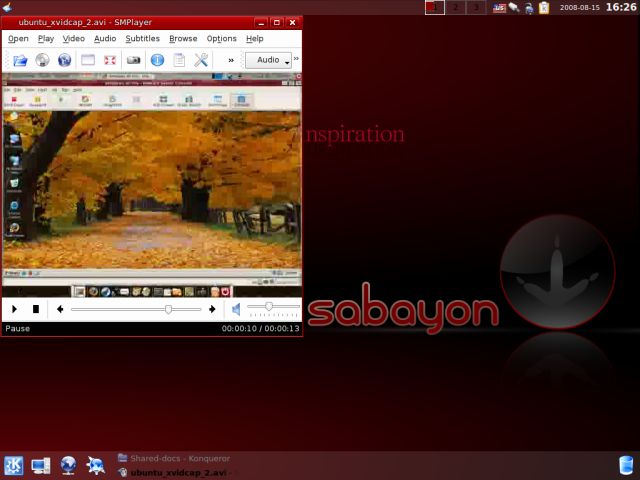Stop playback with the square button
Image resolution: width=640 pixels, height=480 pixels.
pos(36,309)
